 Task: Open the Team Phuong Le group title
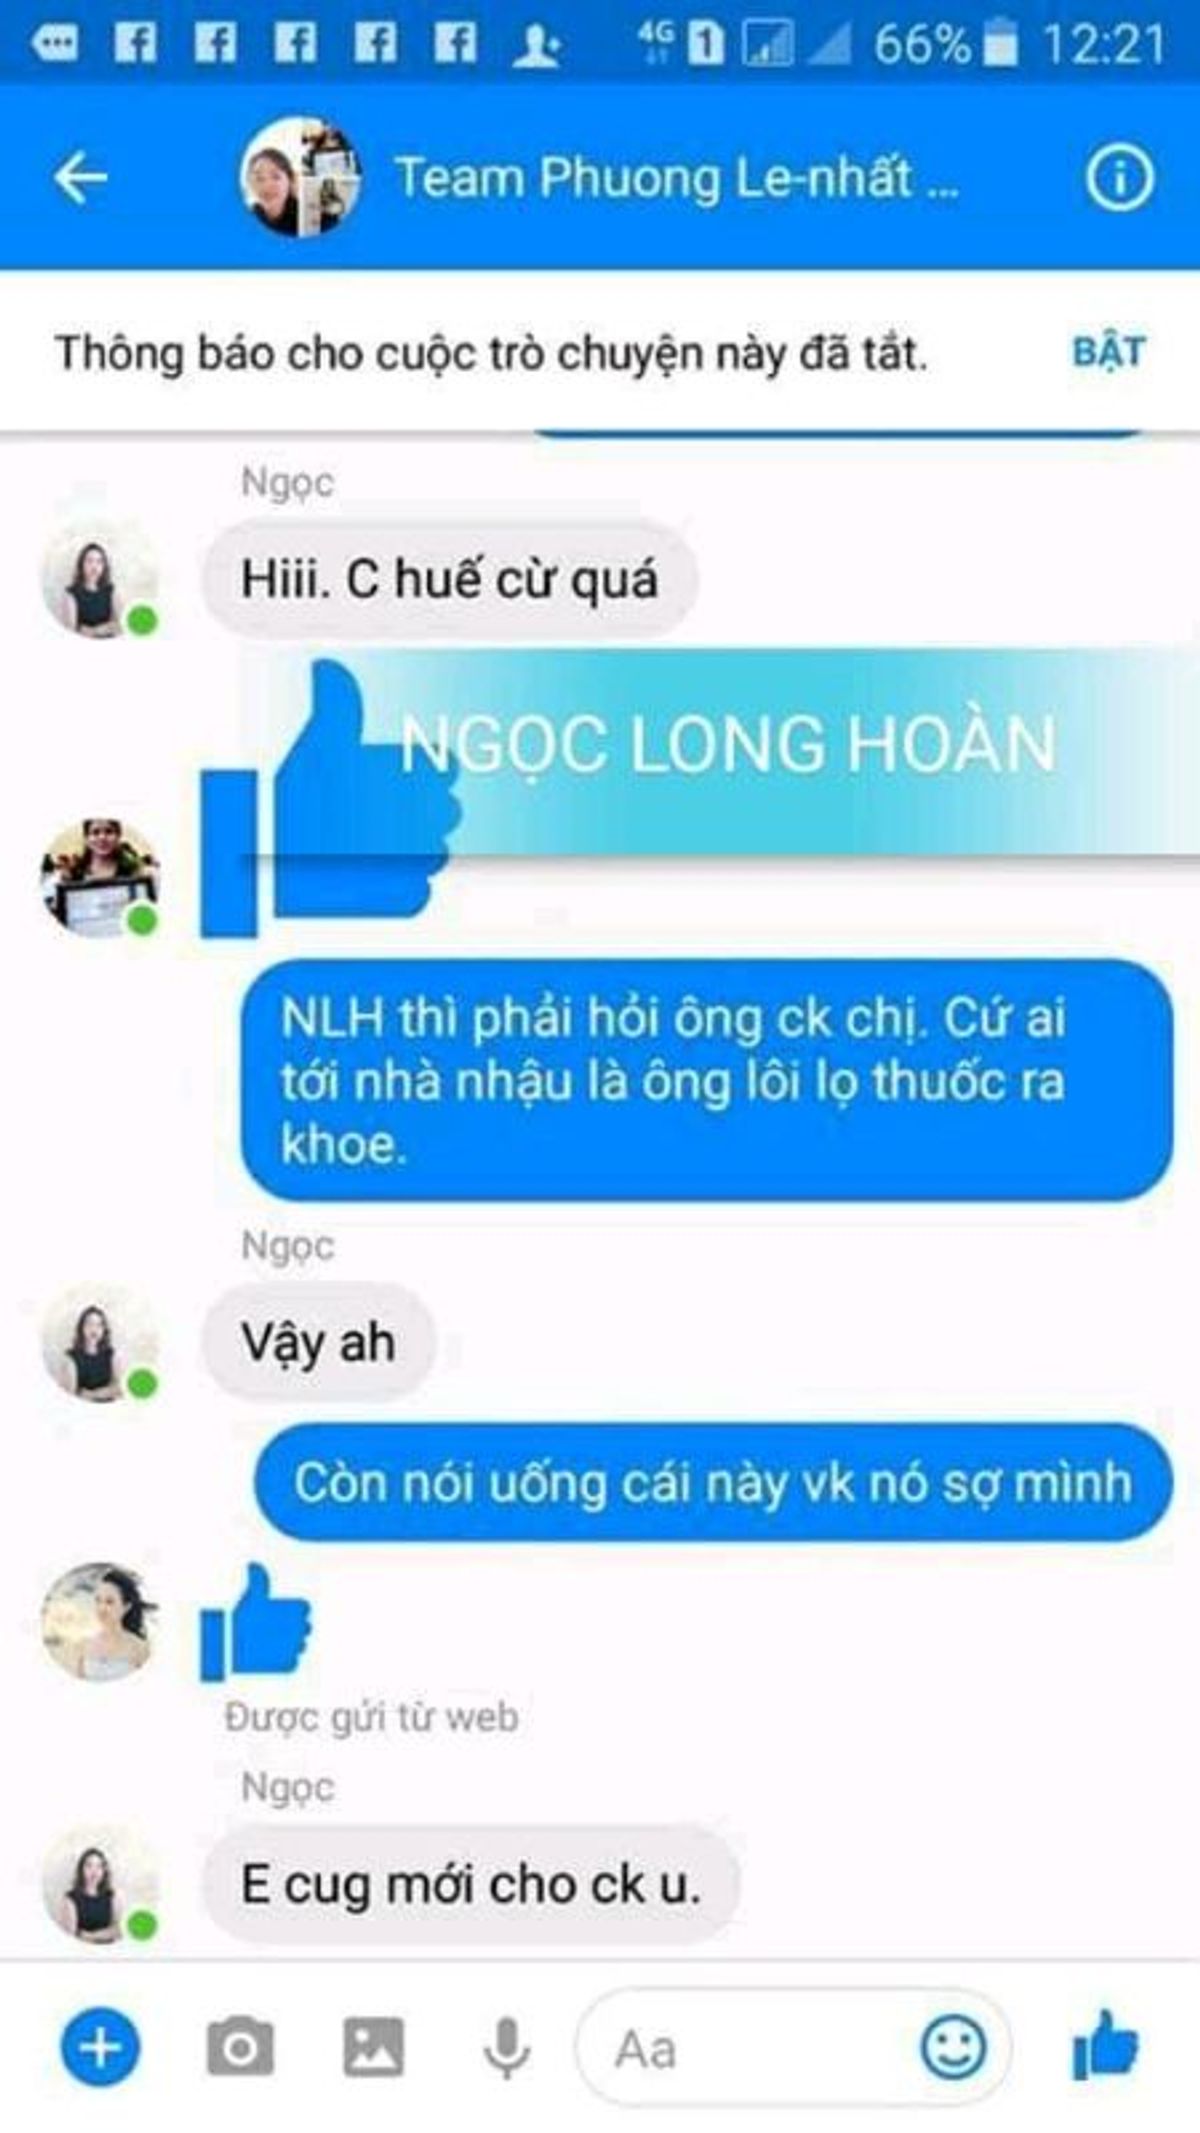click(x=677, y=178)
